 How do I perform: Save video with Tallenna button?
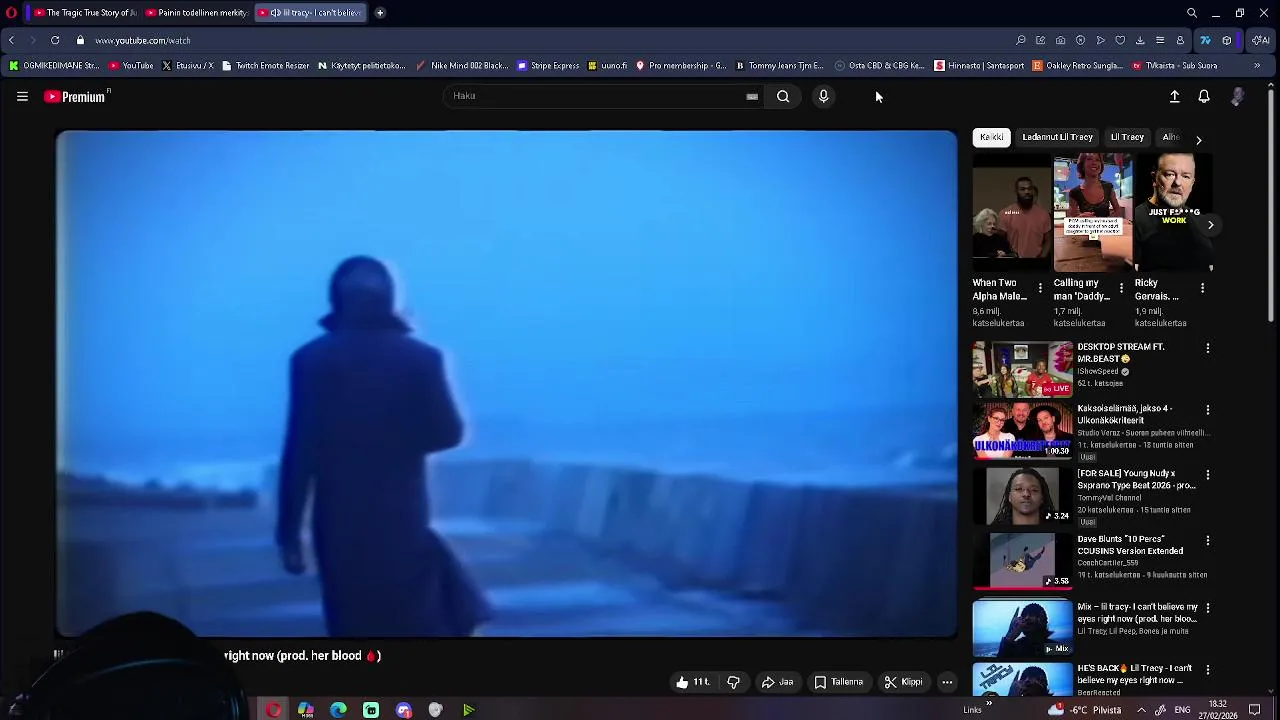(838, 682)
